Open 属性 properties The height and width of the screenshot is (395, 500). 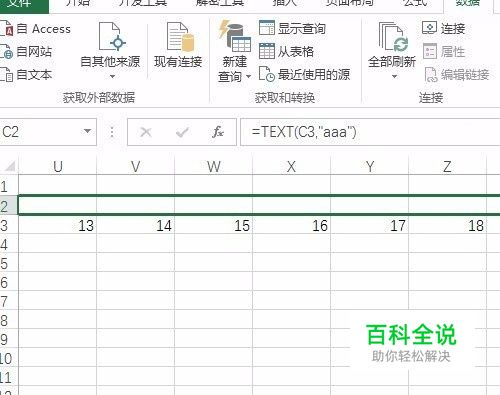[x=444, y=52]
